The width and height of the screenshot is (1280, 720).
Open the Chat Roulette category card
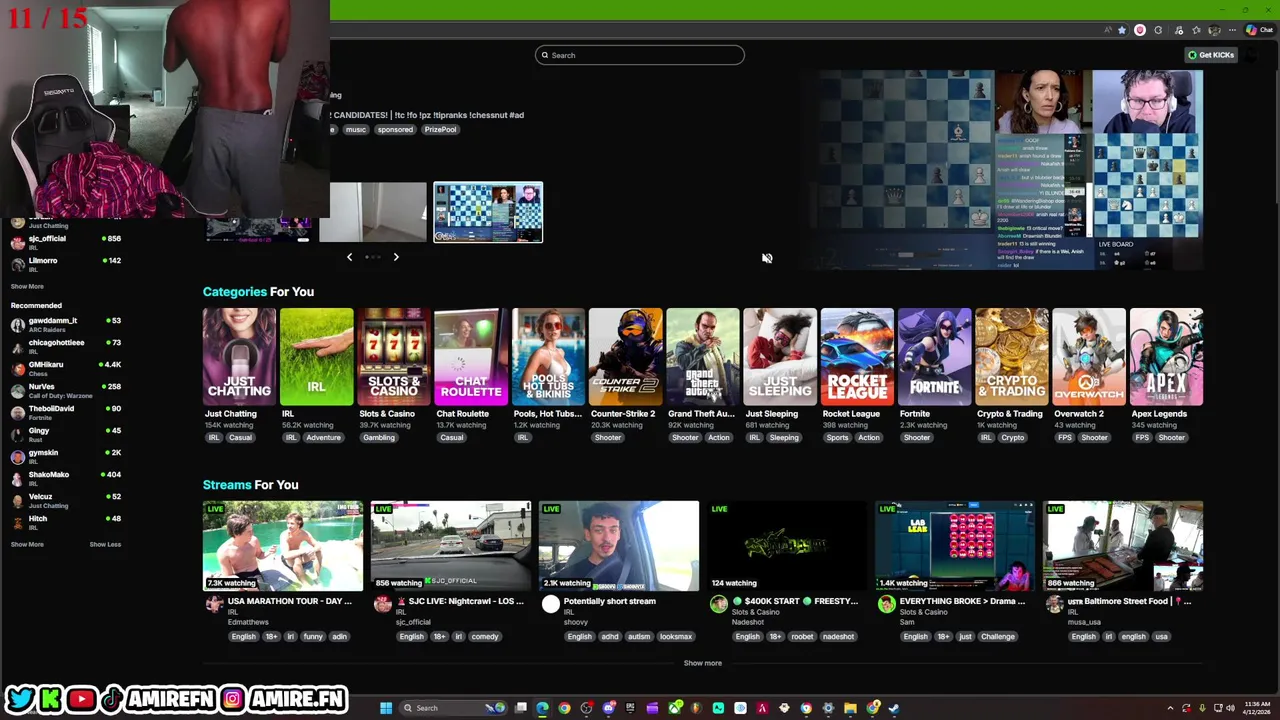tap(471, 357)
